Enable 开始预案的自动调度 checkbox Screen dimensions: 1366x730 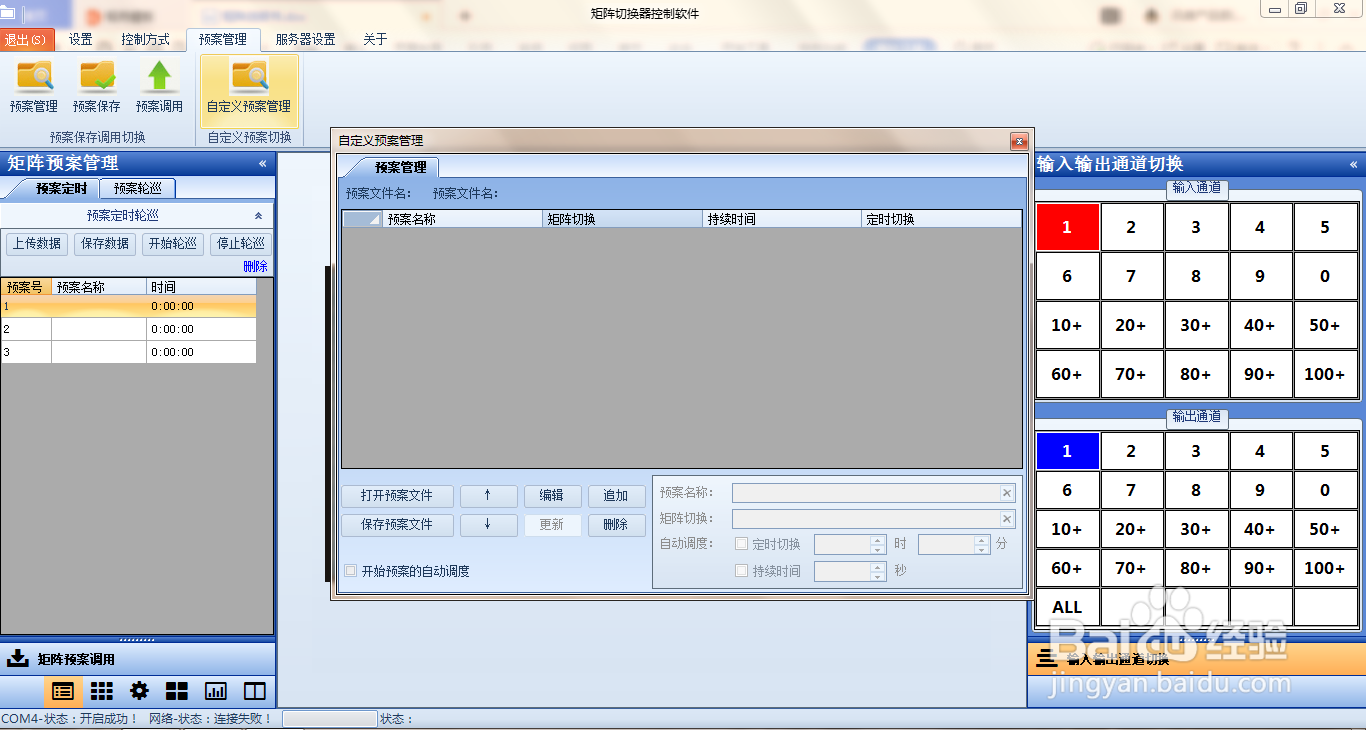coord(351,571)
